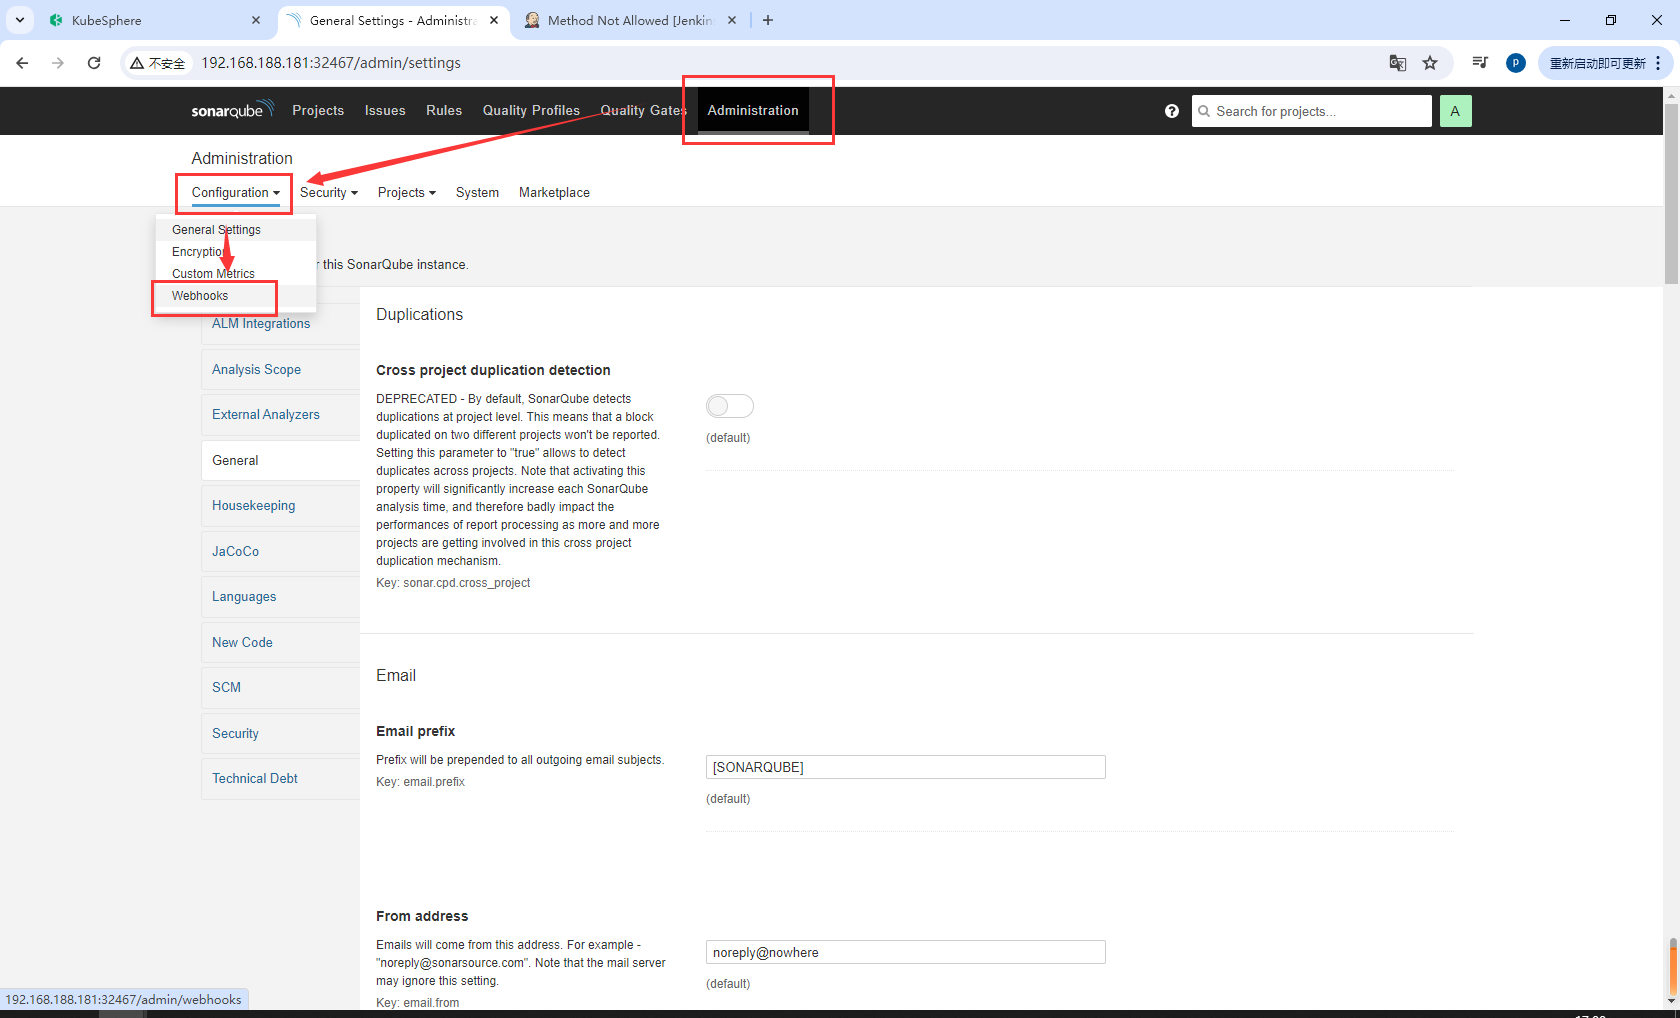Open the media control icon in Chrome toolbar
1680x1018 pixels.
1480,63
